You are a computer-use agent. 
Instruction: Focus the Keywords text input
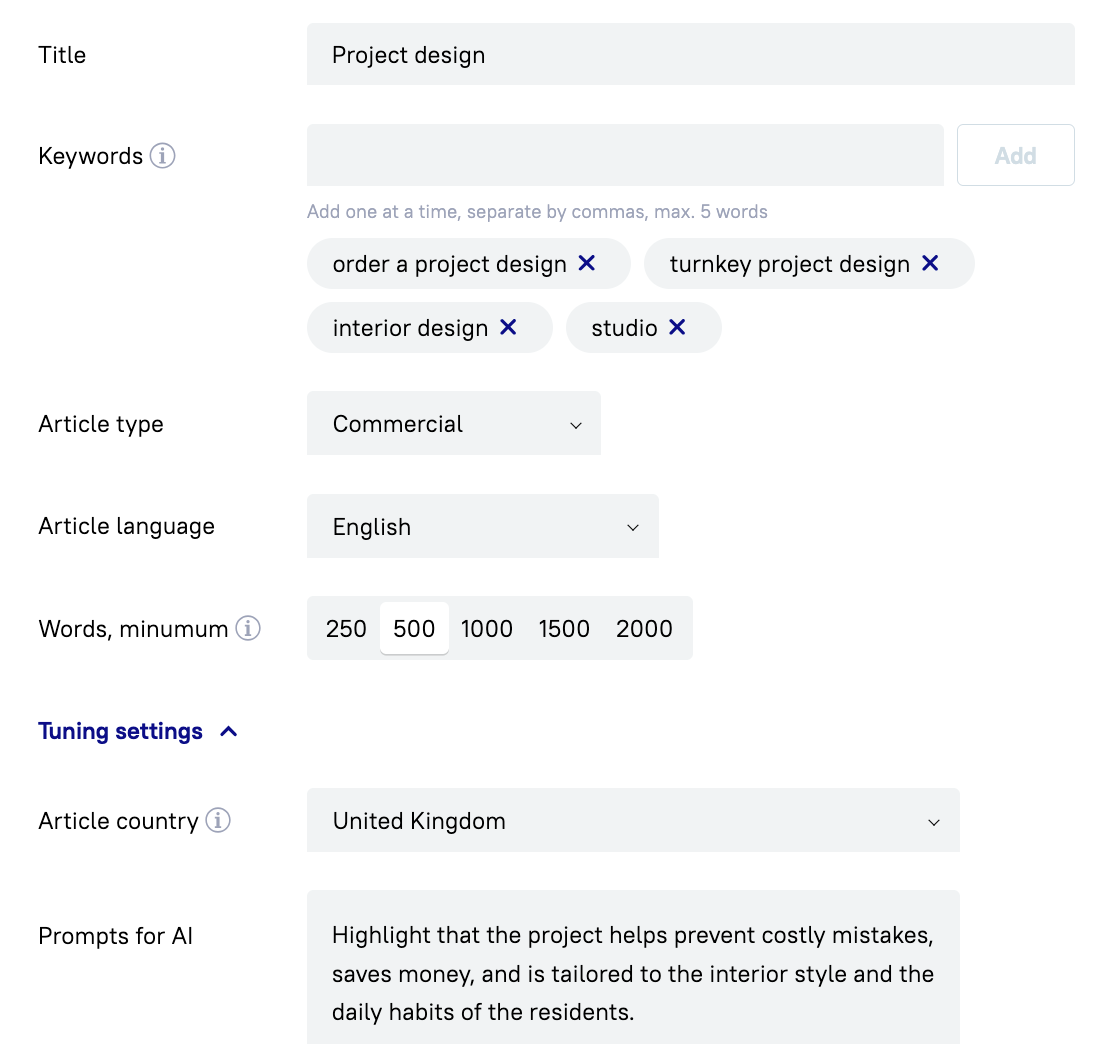coord(624,156)
